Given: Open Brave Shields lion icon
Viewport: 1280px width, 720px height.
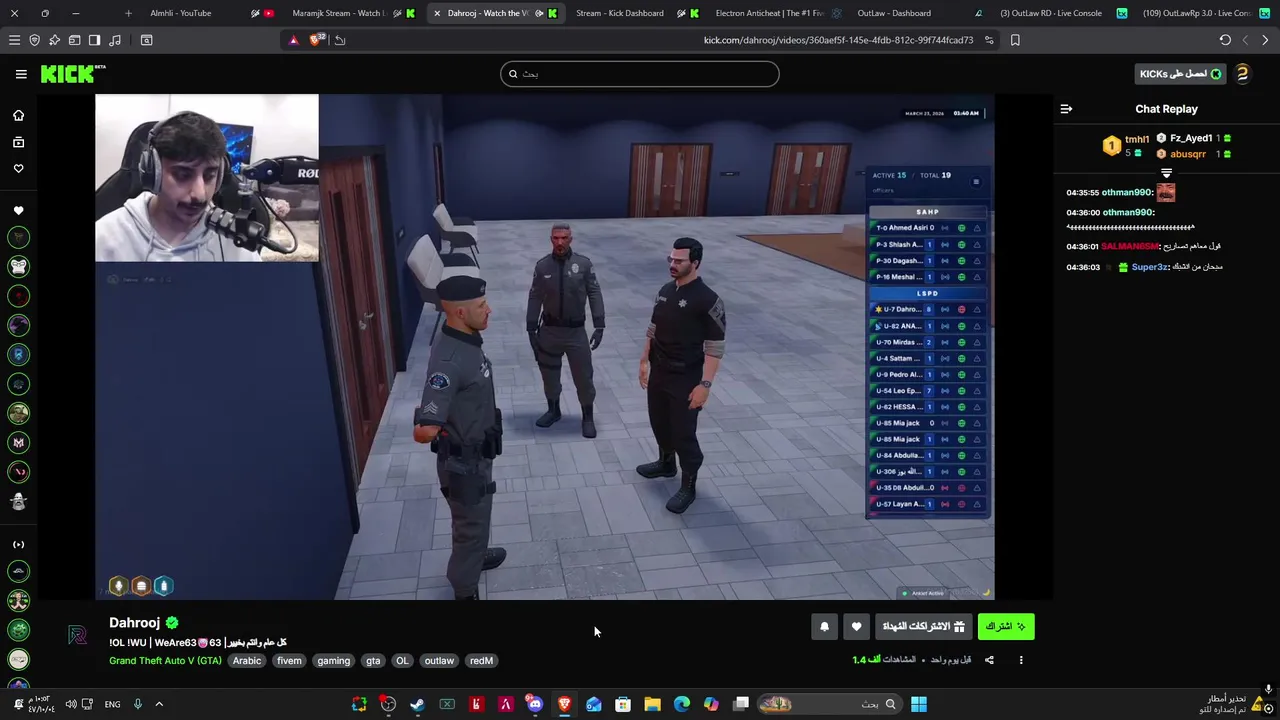Looking at the screenshot, I should pyautogui.click(x=316, y=40).
